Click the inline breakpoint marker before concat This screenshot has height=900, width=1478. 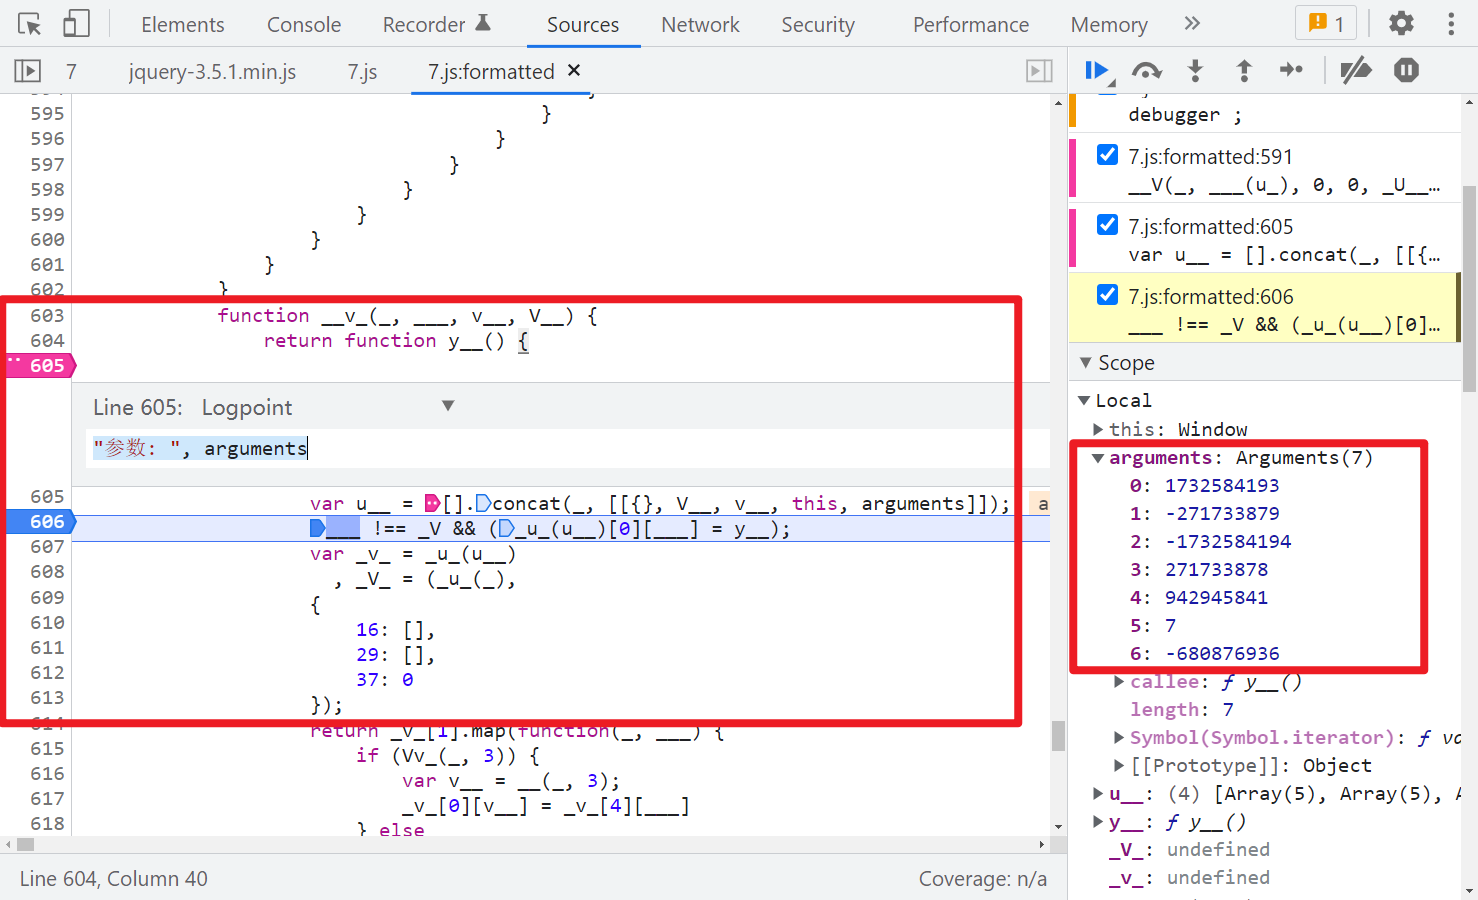483,503
